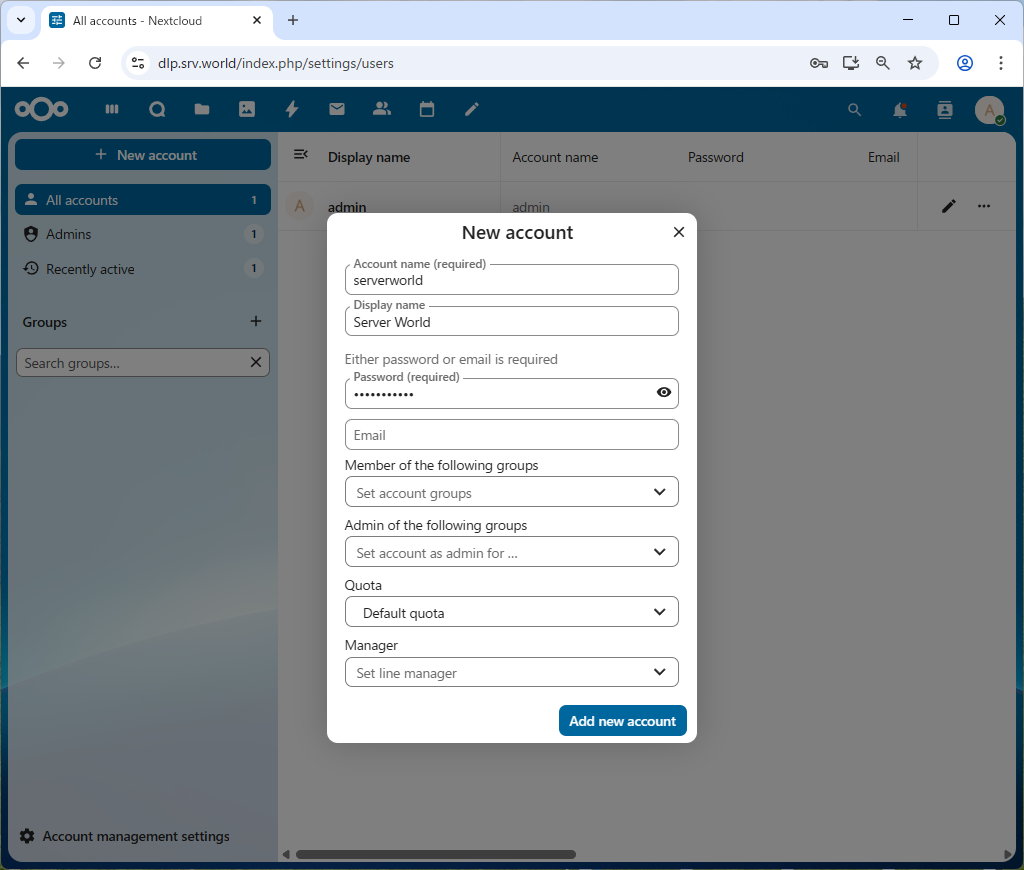The height and width of the screenshot is (870, 1024).
Task: Open the Files app folder icon
Action: point(202,110)
